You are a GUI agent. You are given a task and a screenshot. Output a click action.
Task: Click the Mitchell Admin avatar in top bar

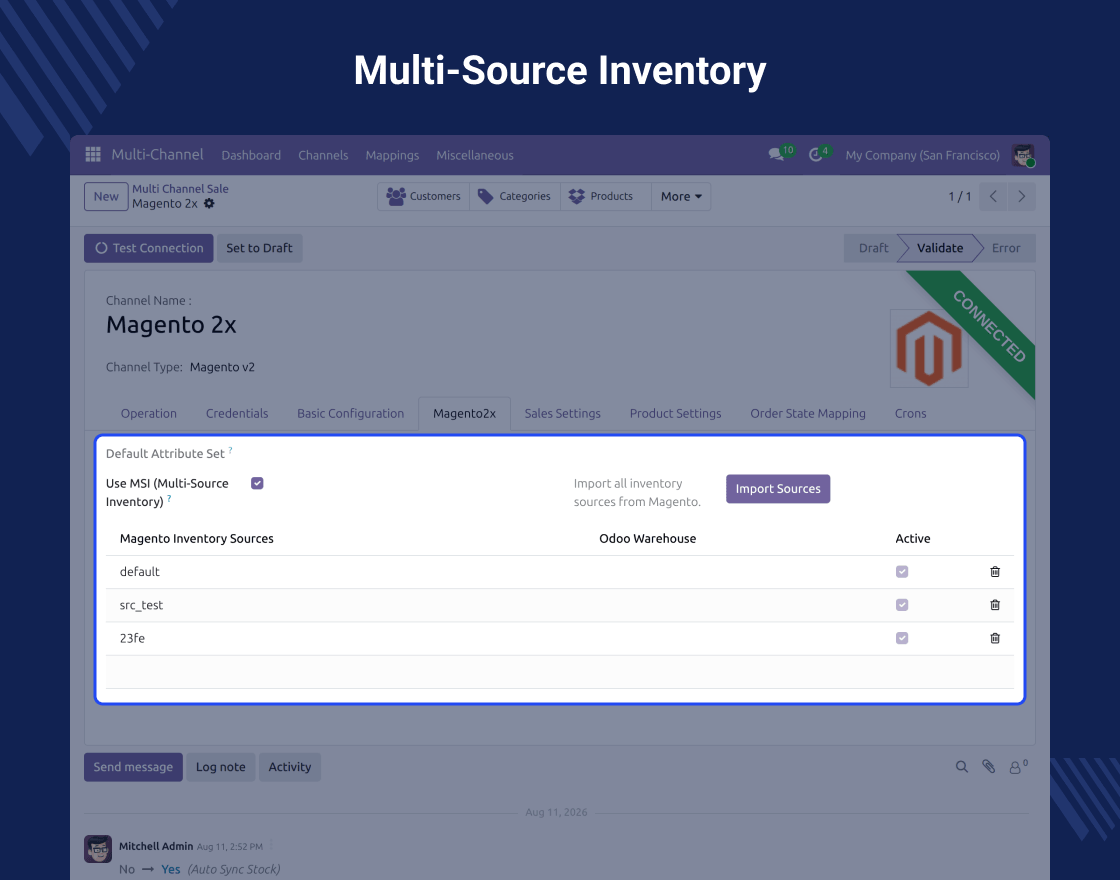click(x=1023, y=155)
